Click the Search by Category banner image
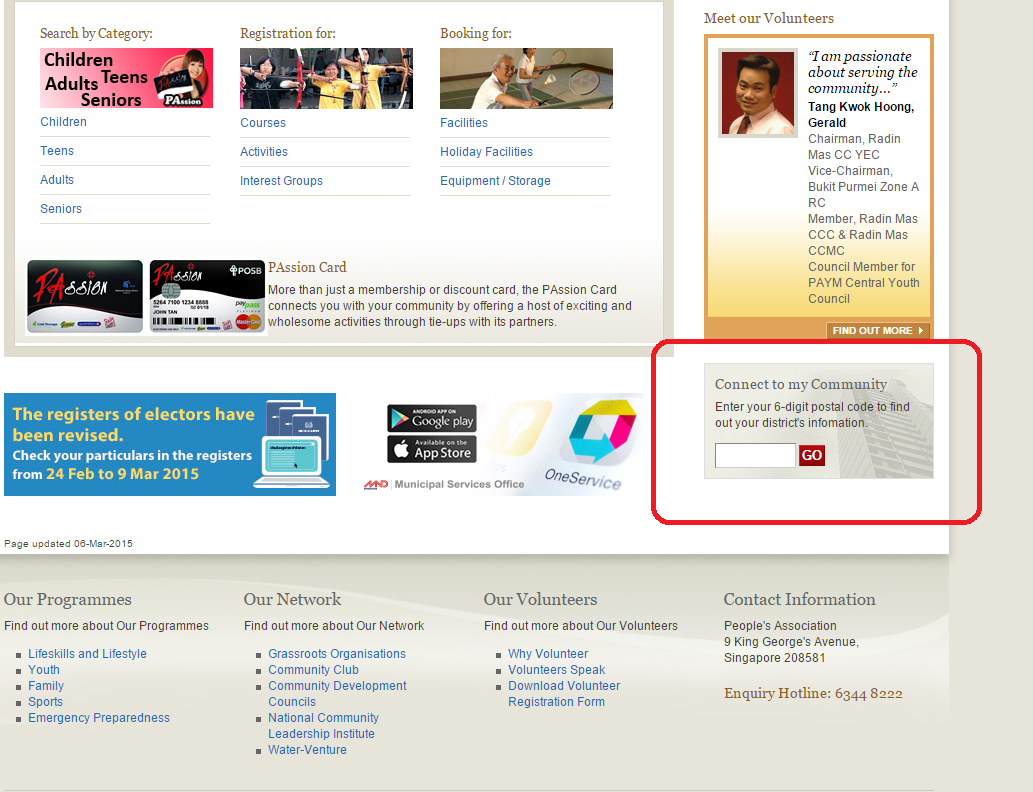This screenshot has height=792, width=1033. click(126, 78)
